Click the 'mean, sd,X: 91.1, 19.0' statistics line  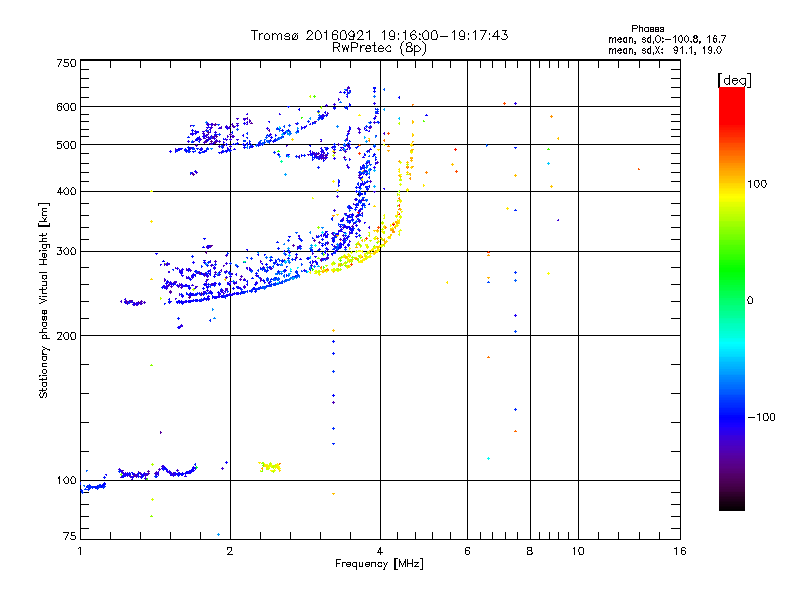click(x=665, y=50)
